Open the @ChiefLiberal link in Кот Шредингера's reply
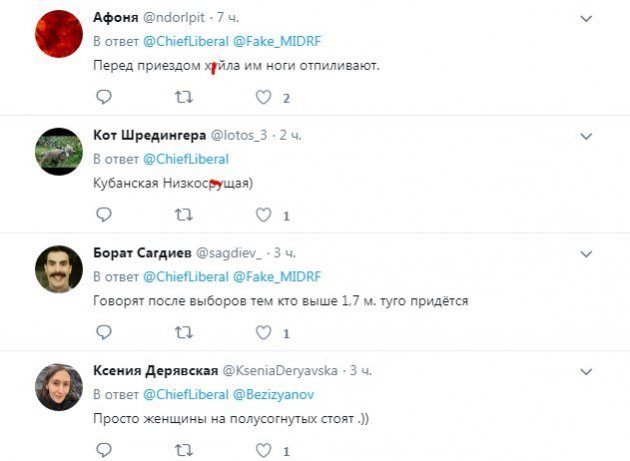This screenshot has height=461, width=630. coord(186,159)
